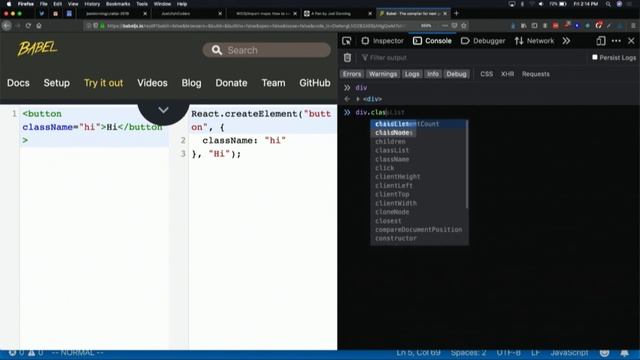Image resolution: width=640 pixels, height=360 pixels.
Task: Toggle the Errors filter
Action: coord(352,74)
